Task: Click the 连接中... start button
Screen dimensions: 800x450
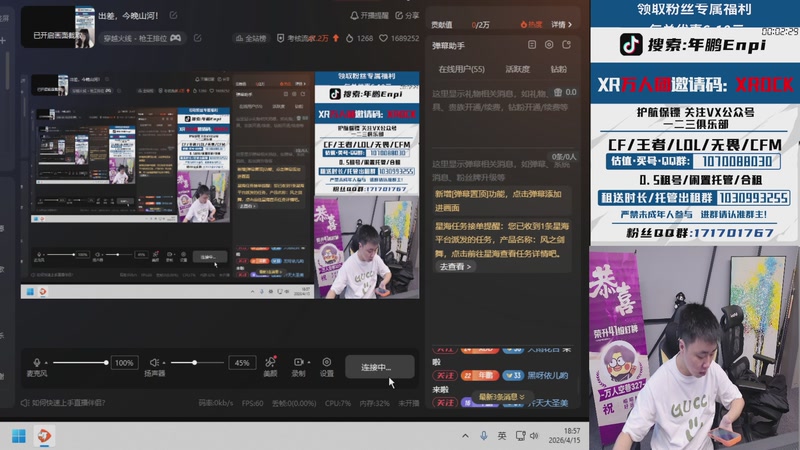Action: click(380, 367)
